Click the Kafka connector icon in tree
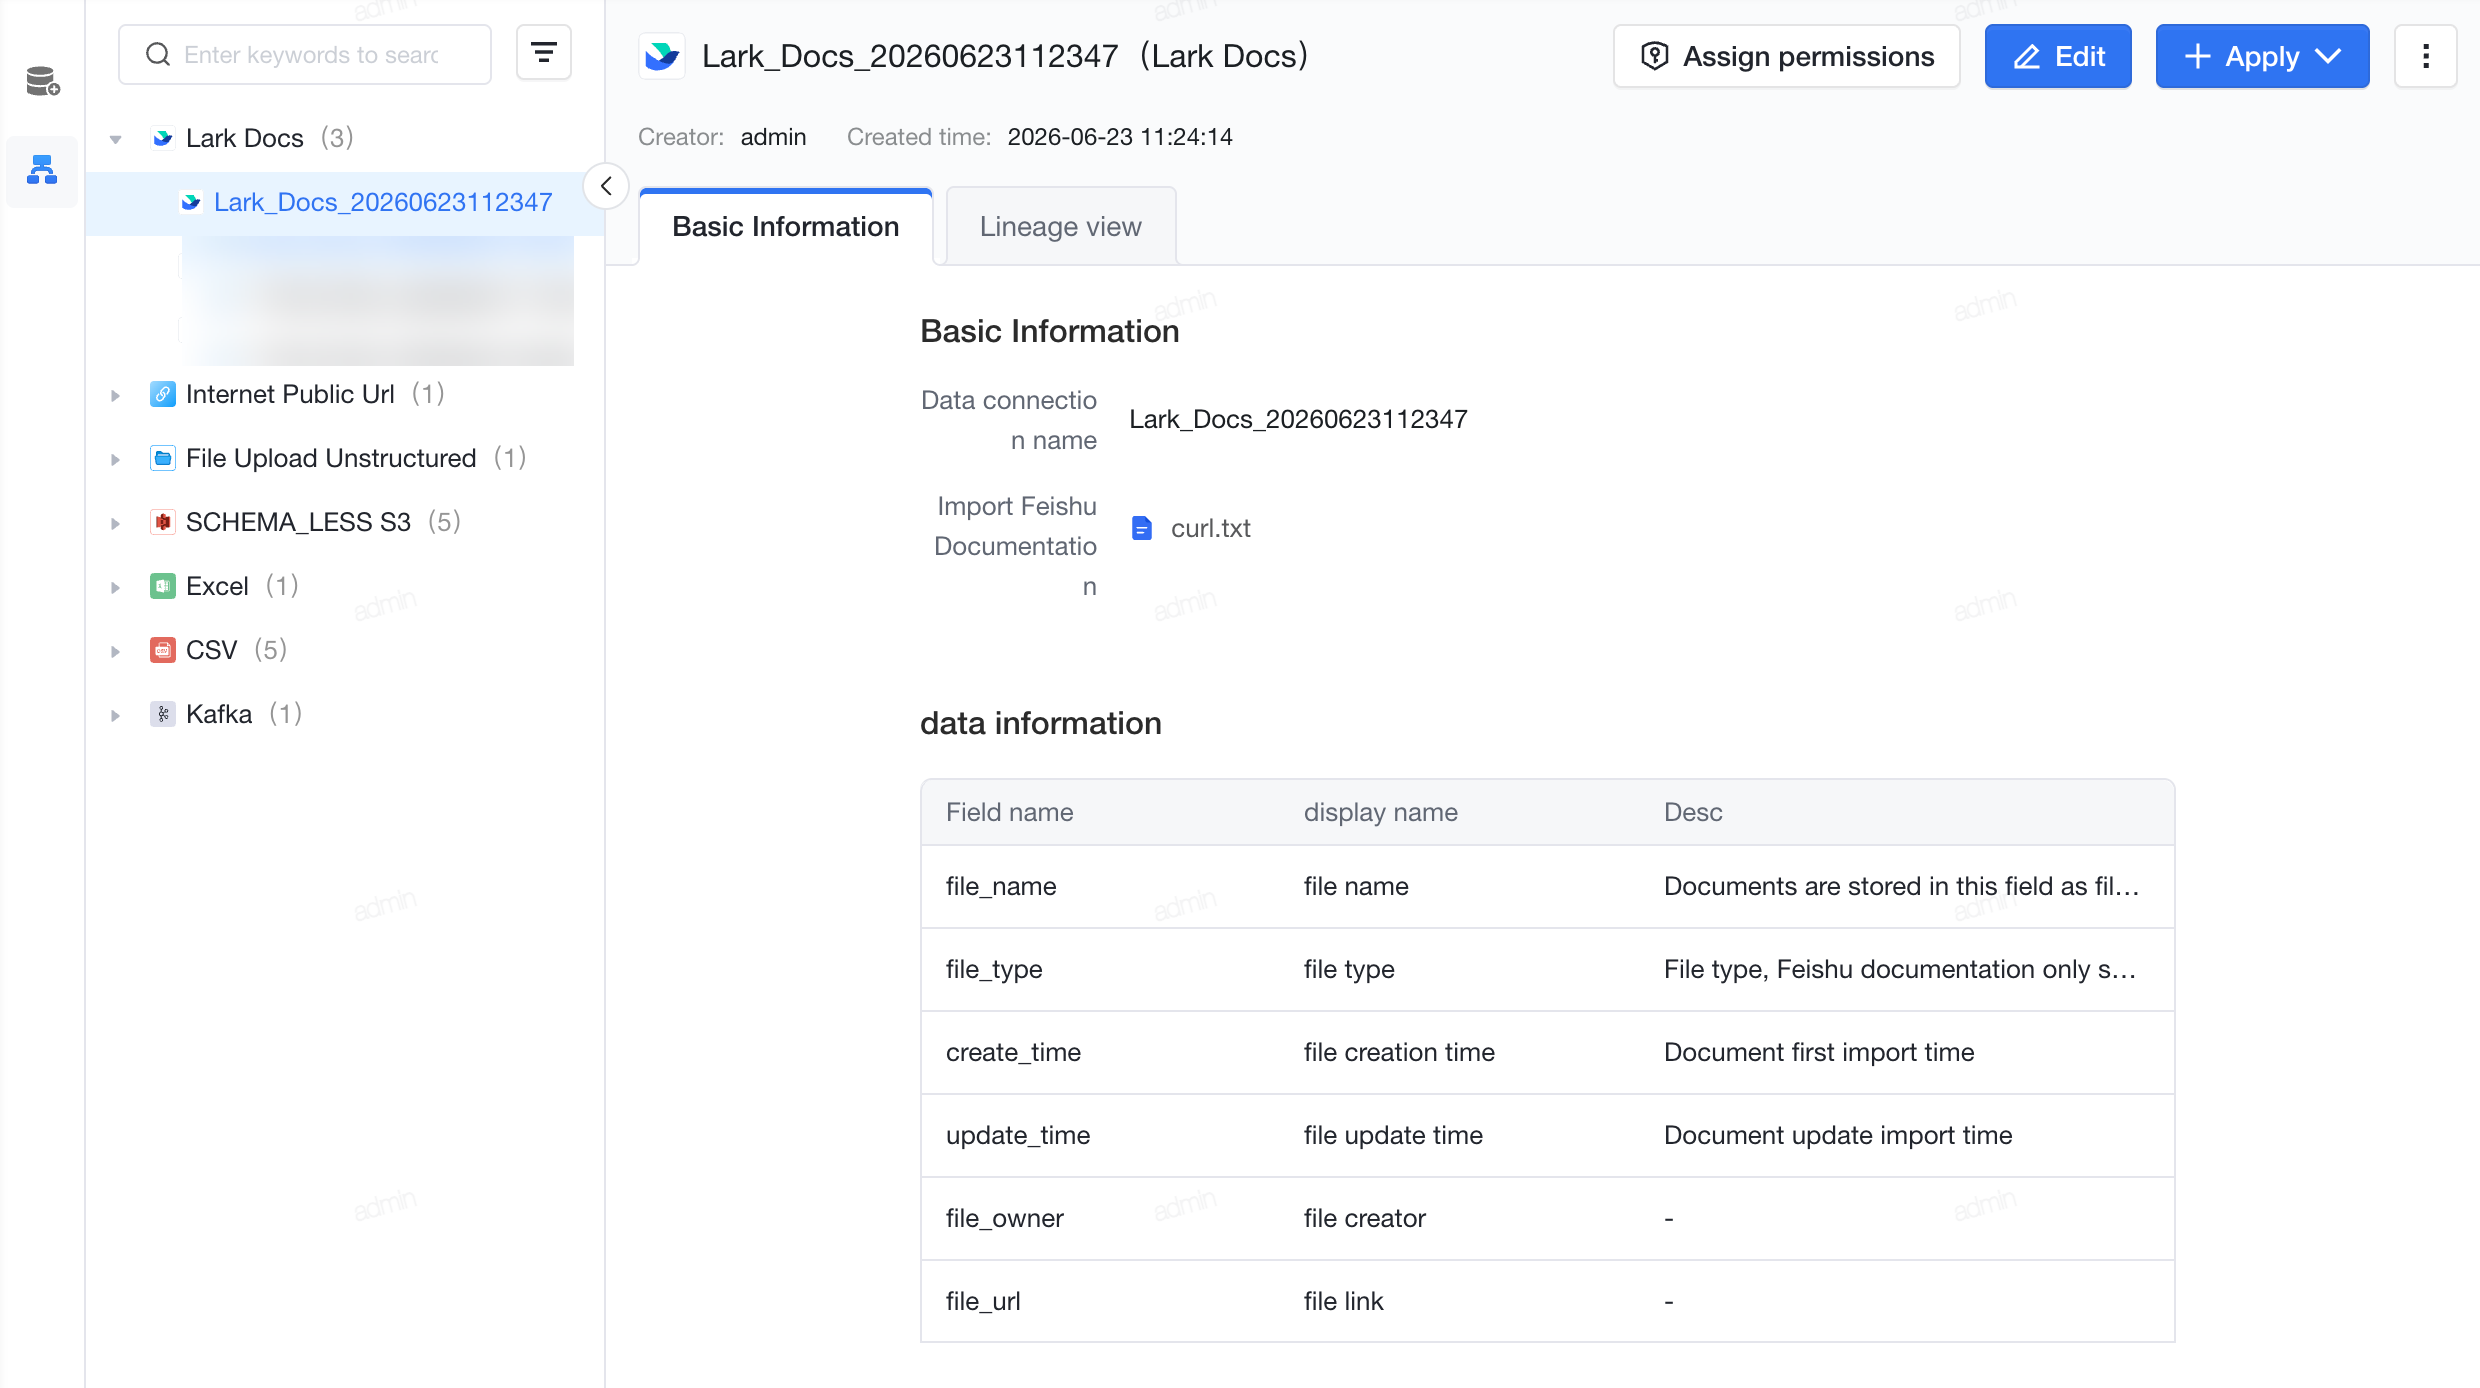 pyautogui.click(x=163, y=714)
